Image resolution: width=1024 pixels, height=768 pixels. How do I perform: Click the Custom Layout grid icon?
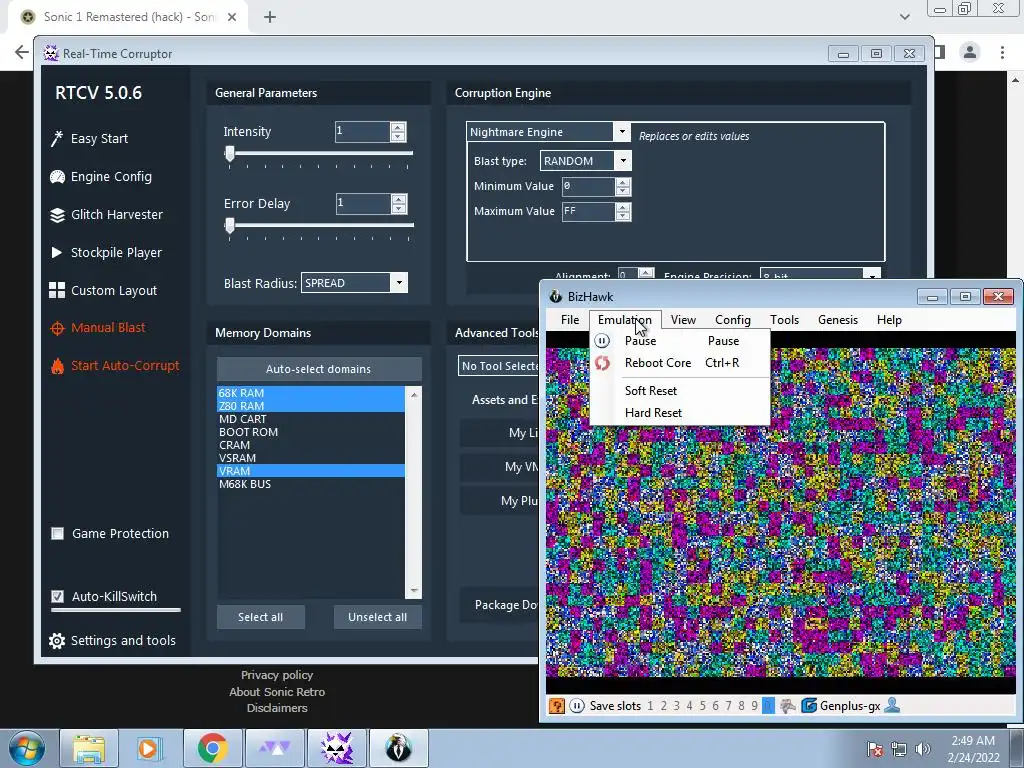click(x=57, y=290)
